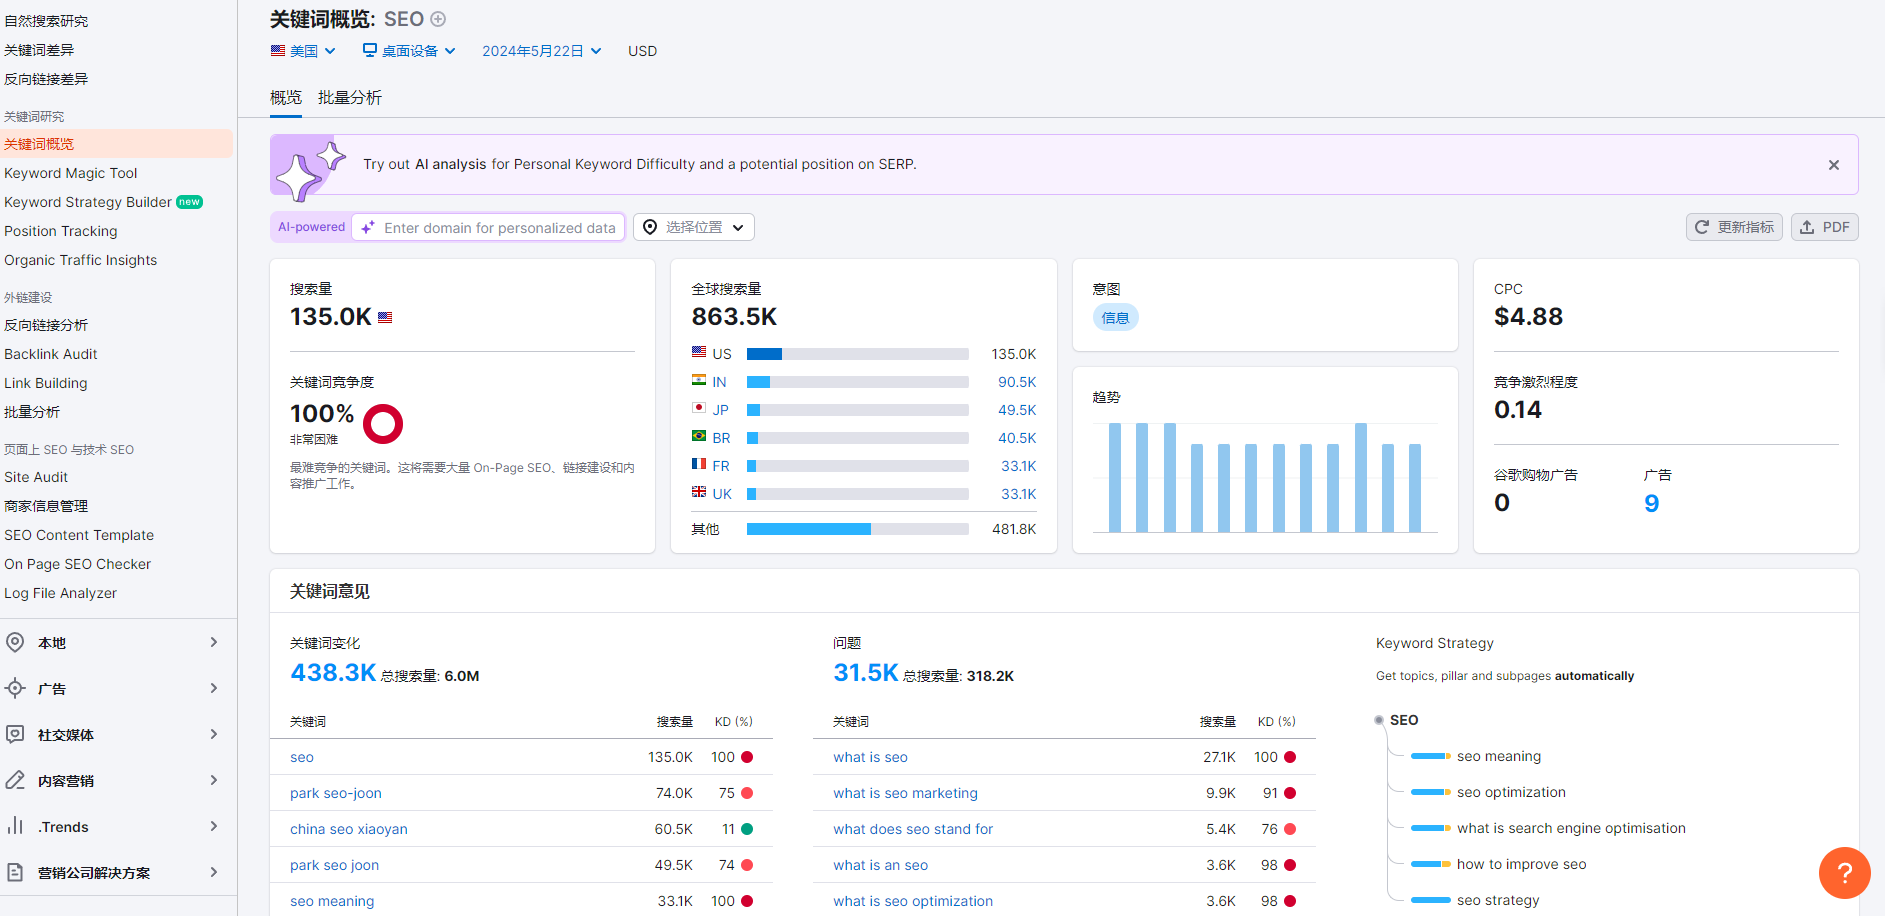Open SEO Content Template in sidebar
This screenshot has height=916, width=1885.
(x=79, y=535)
